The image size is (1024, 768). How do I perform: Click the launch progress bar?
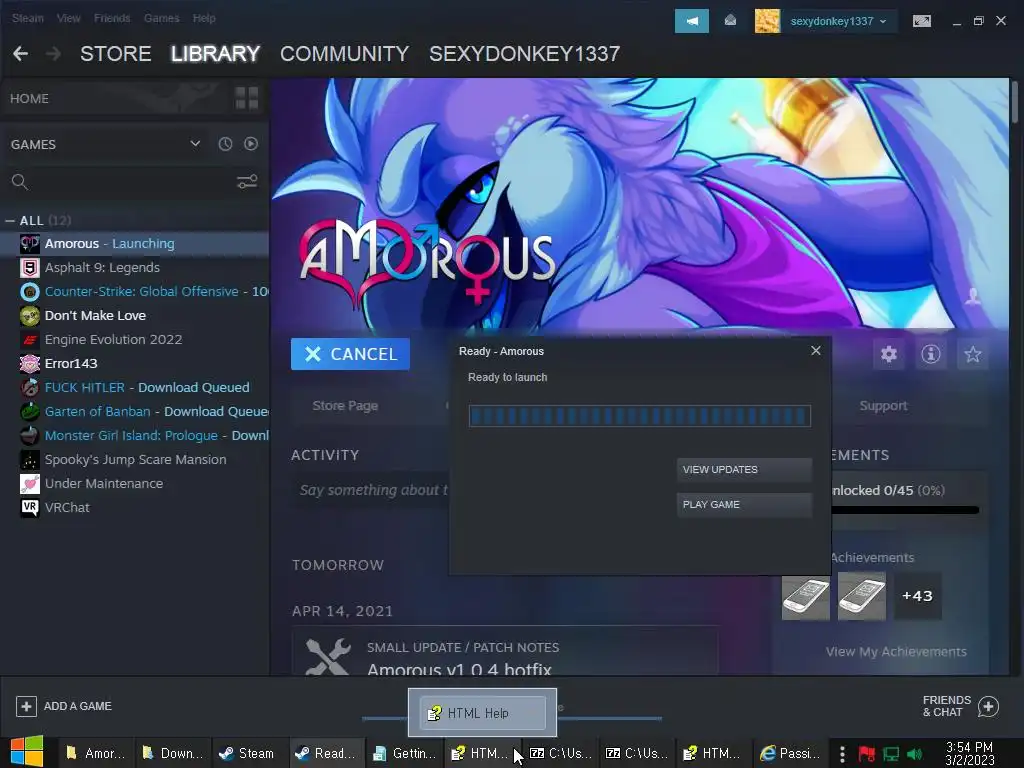click(x=639, y=416)
